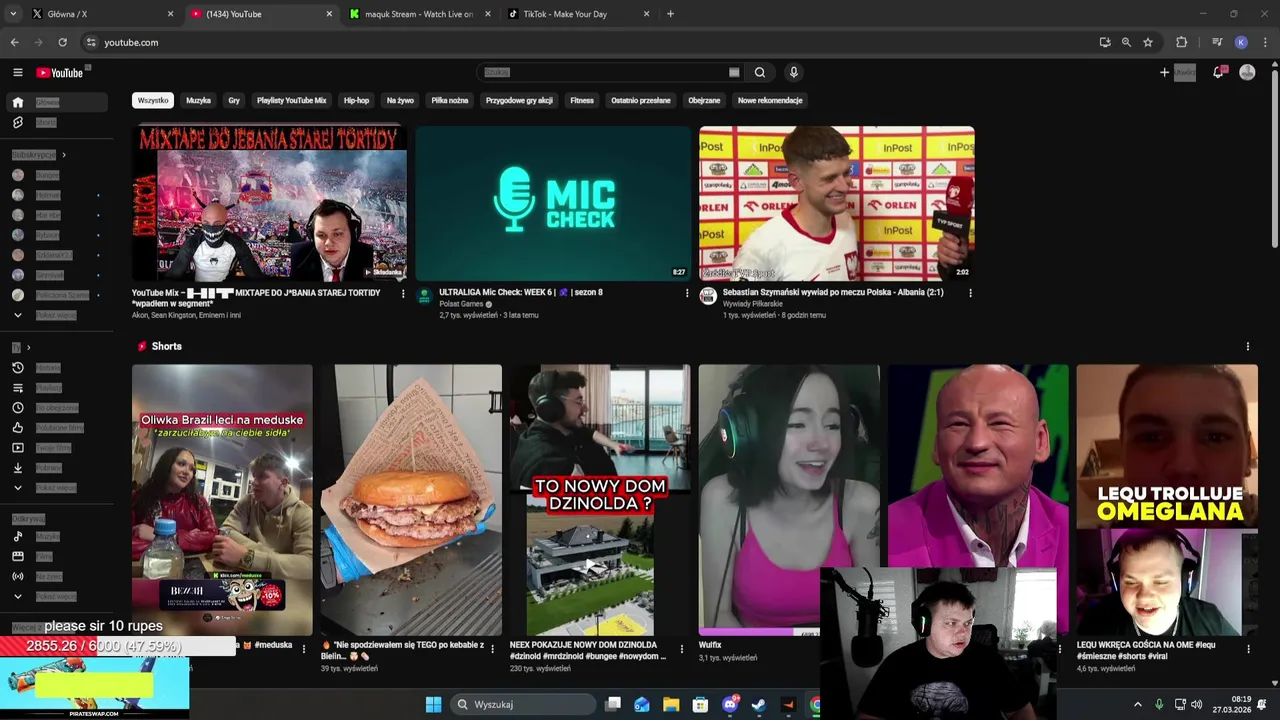Select the Piłka nożna filter chip
Image resolution: width=1280 pixels, height=720 pixels.
tap(450, 100)
